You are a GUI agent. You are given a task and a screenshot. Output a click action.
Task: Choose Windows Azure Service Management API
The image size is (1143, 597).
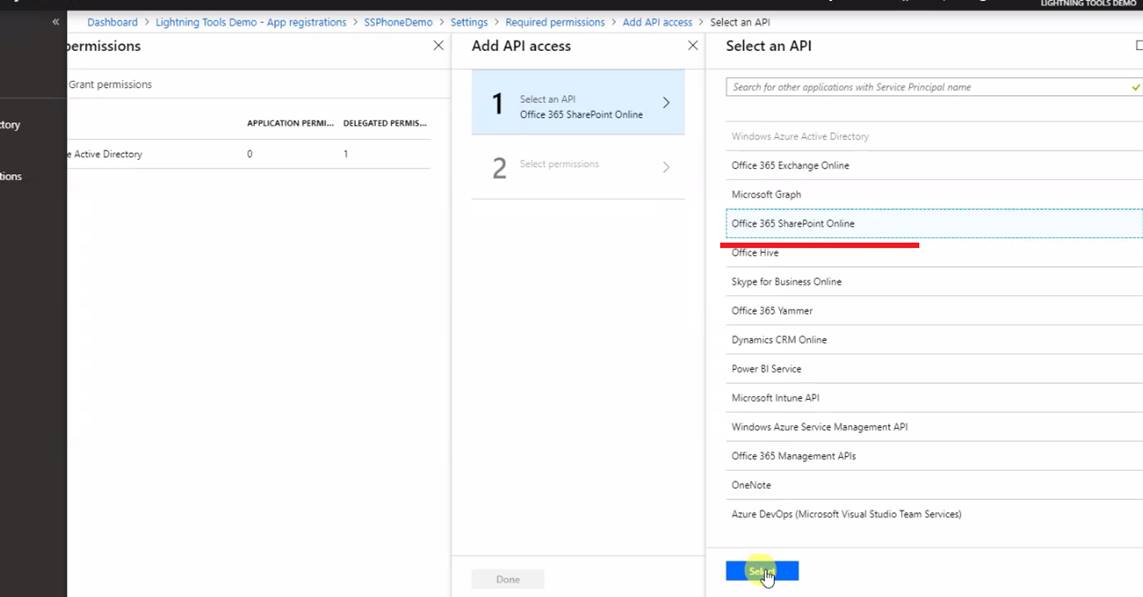[935, 427]
